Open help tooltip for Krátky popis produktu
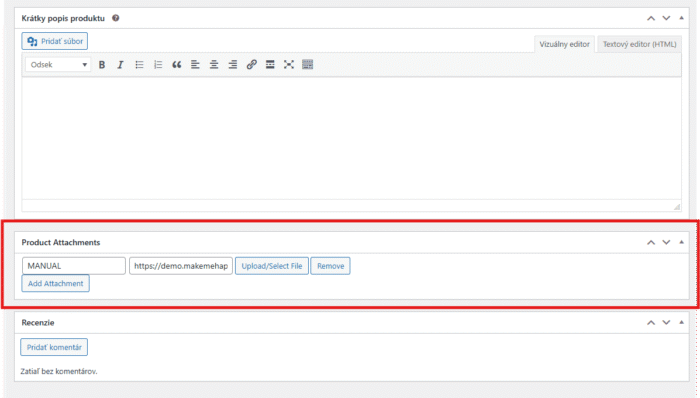 point(116,18)
